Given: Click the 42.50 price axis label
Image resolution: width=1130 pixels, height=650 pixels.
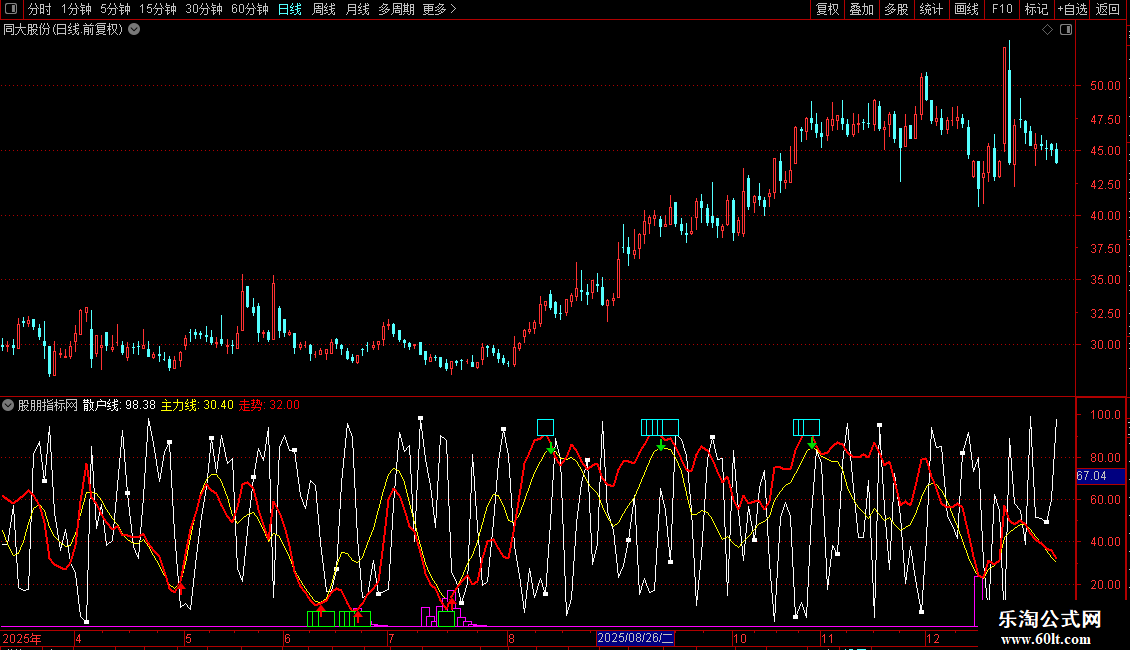Looking at the screenshot, I should 1105,184.
